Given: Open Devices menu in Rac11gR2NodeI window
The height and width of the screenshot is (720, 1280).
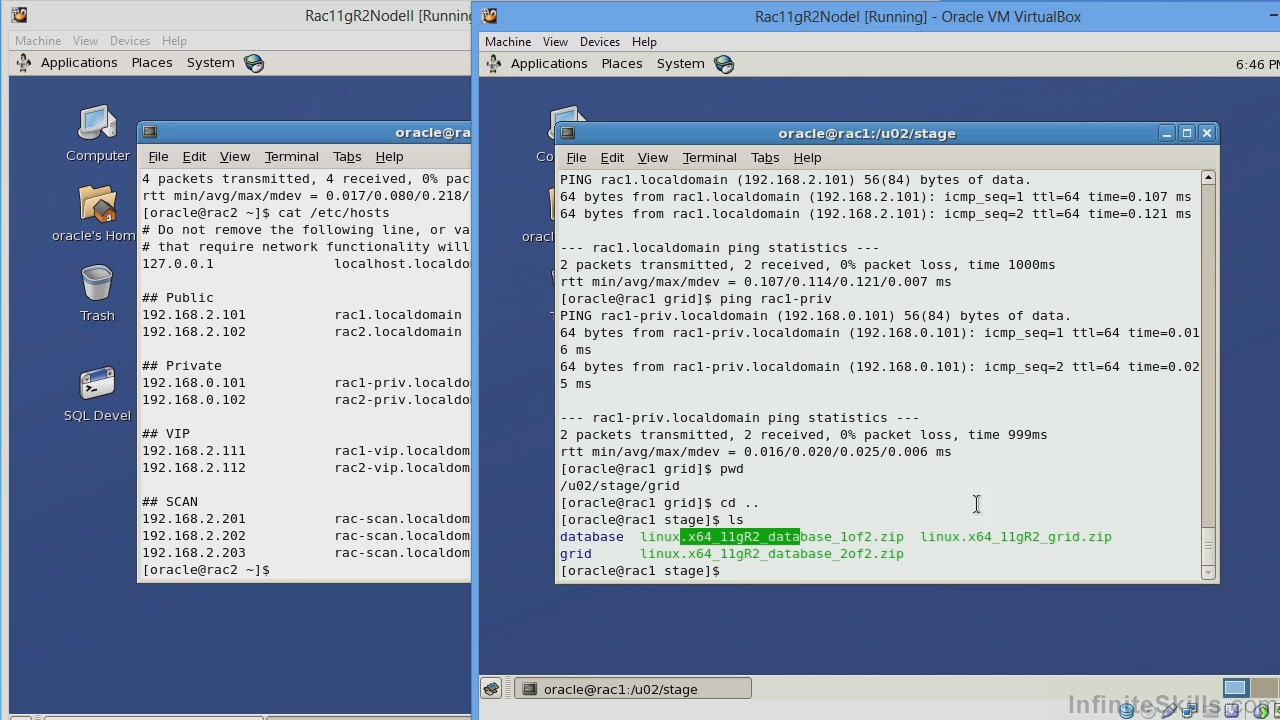Looking at the screenshot, I should tap(600, 42).
